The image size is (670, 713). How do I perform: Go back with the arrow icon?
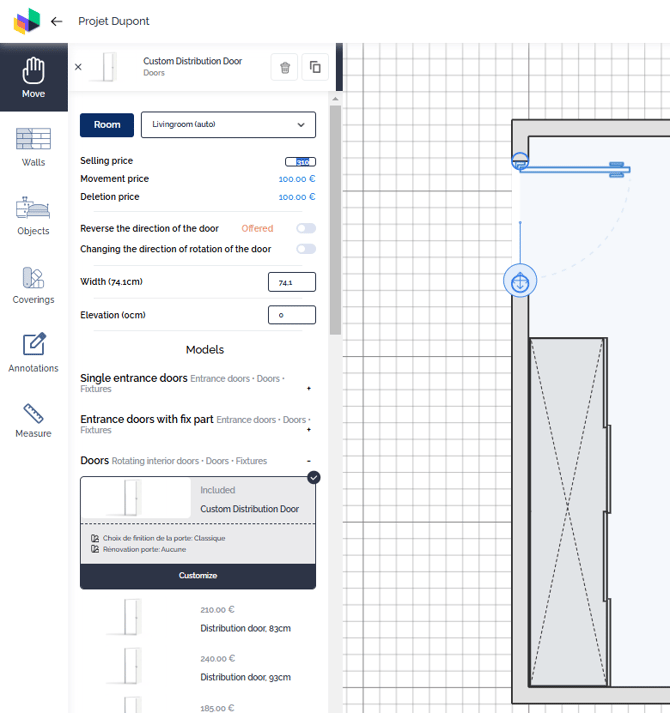56,21
